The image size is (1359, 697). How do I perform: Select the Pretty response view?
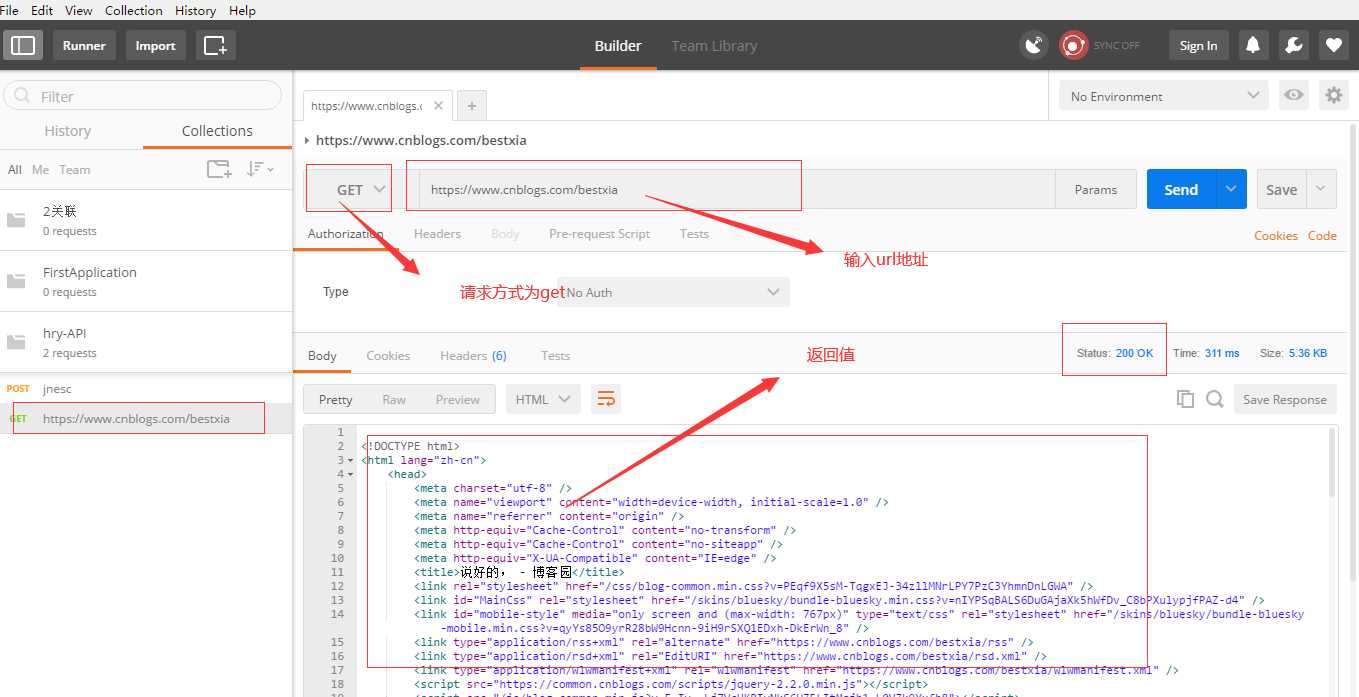335,399
